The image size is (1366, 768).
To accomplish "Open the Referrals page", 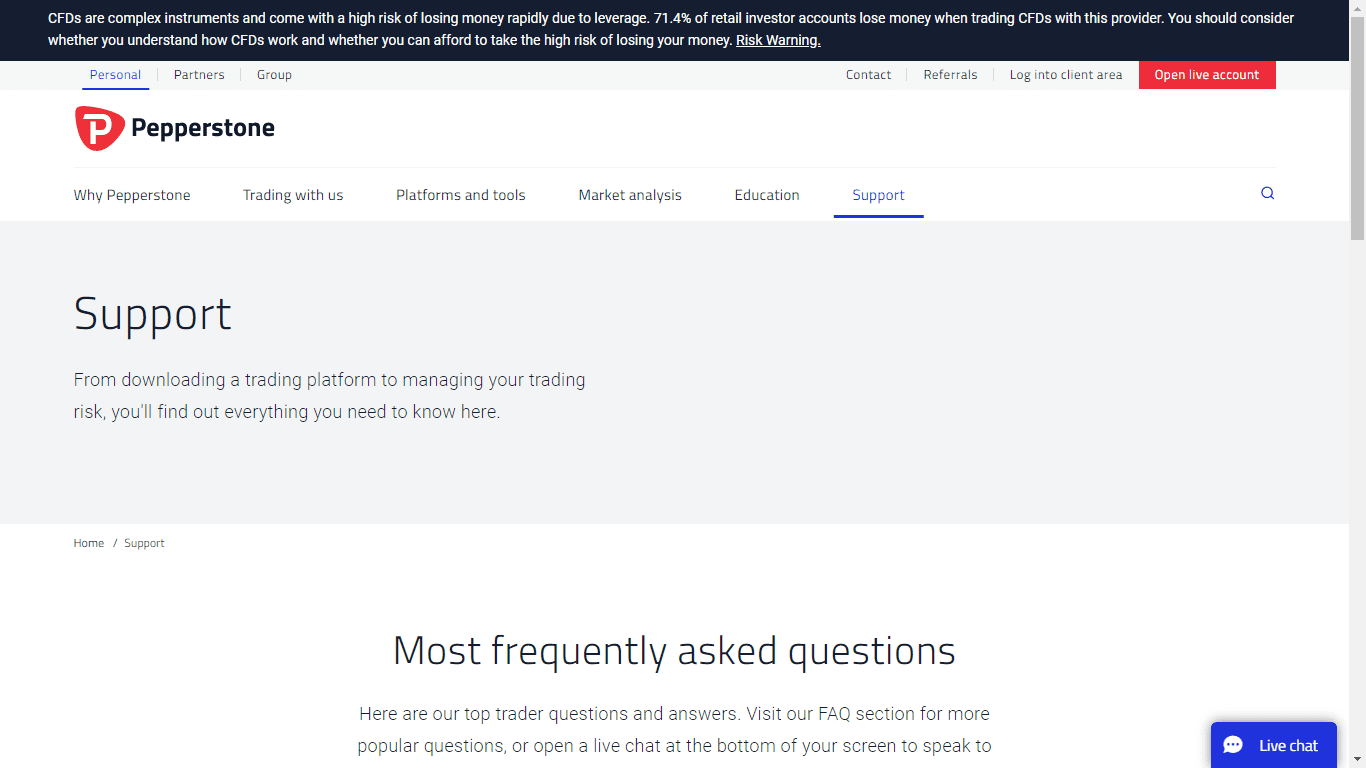I will coord(950,74).
